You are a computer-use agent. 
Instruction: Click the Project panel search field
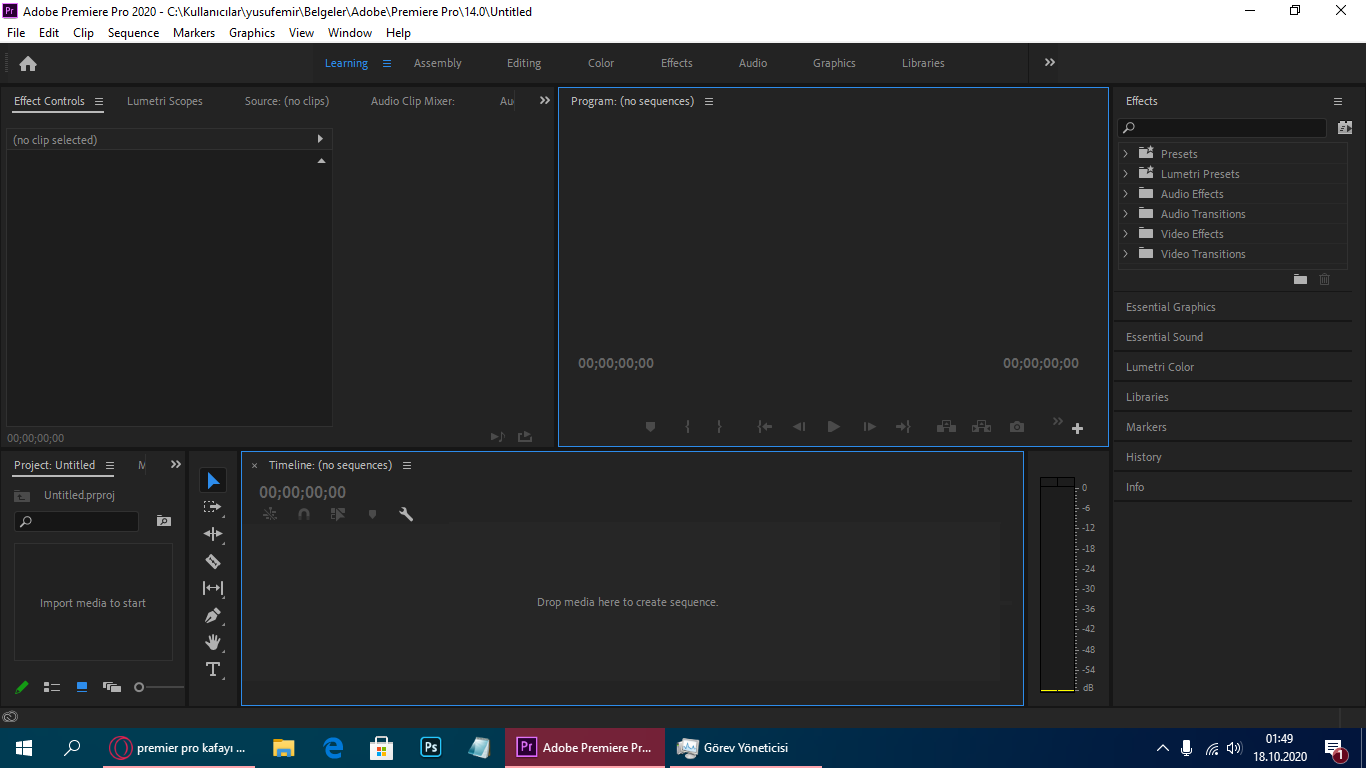[76, 521]
